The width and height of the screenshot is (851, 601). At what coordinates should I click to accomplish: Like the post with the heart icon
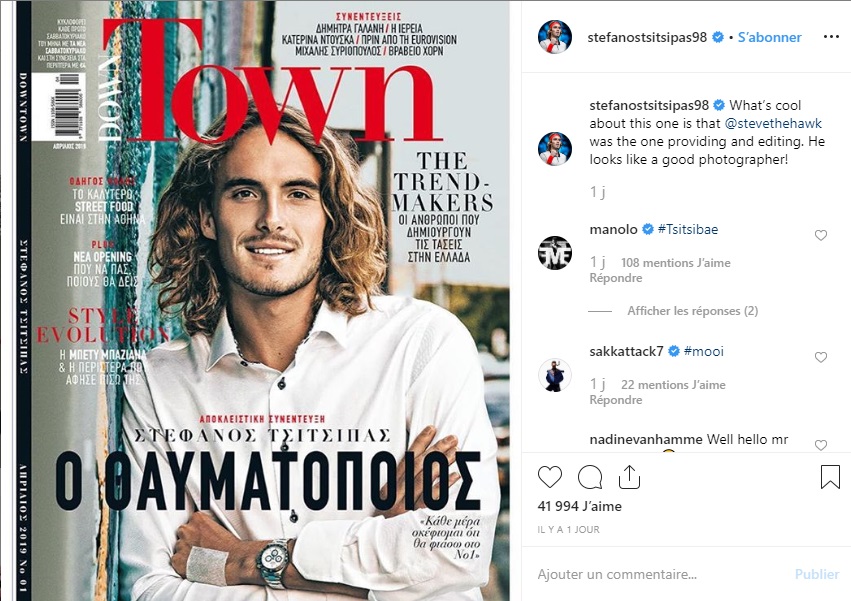(x=549, y=477)
